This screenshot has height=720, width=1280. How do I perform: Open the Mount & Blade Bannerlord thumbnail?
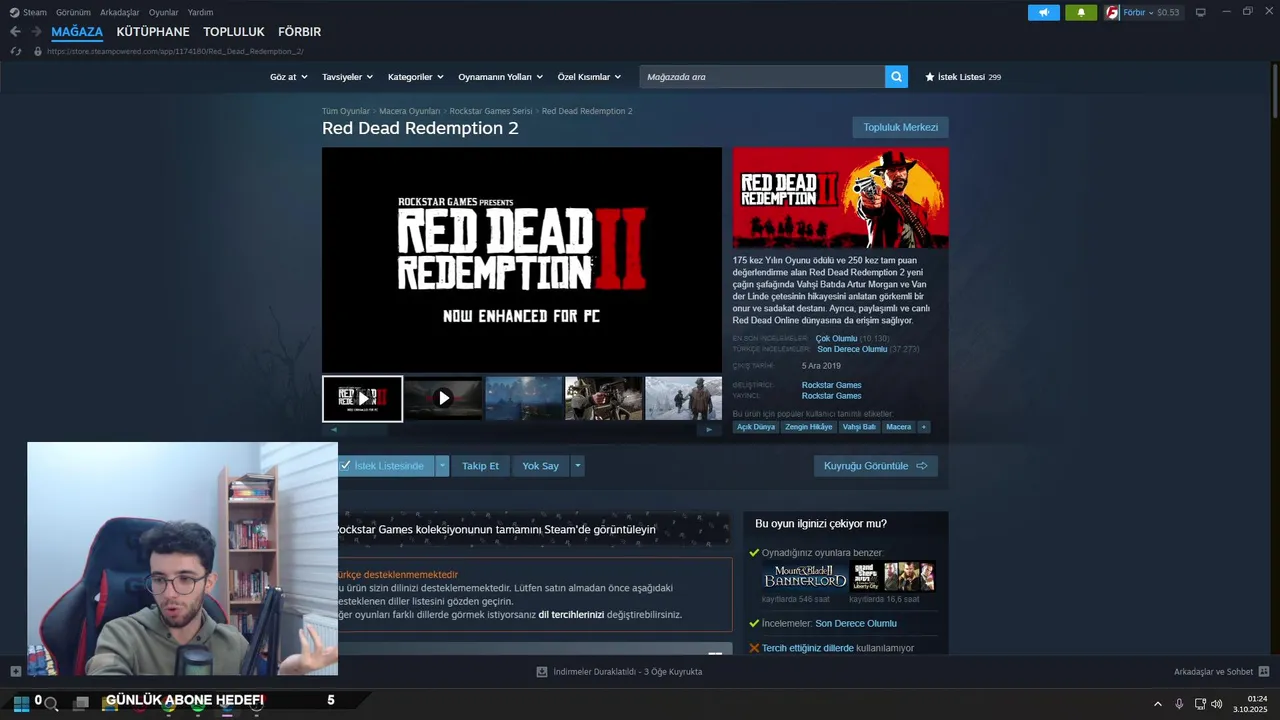tap(804, 577)
